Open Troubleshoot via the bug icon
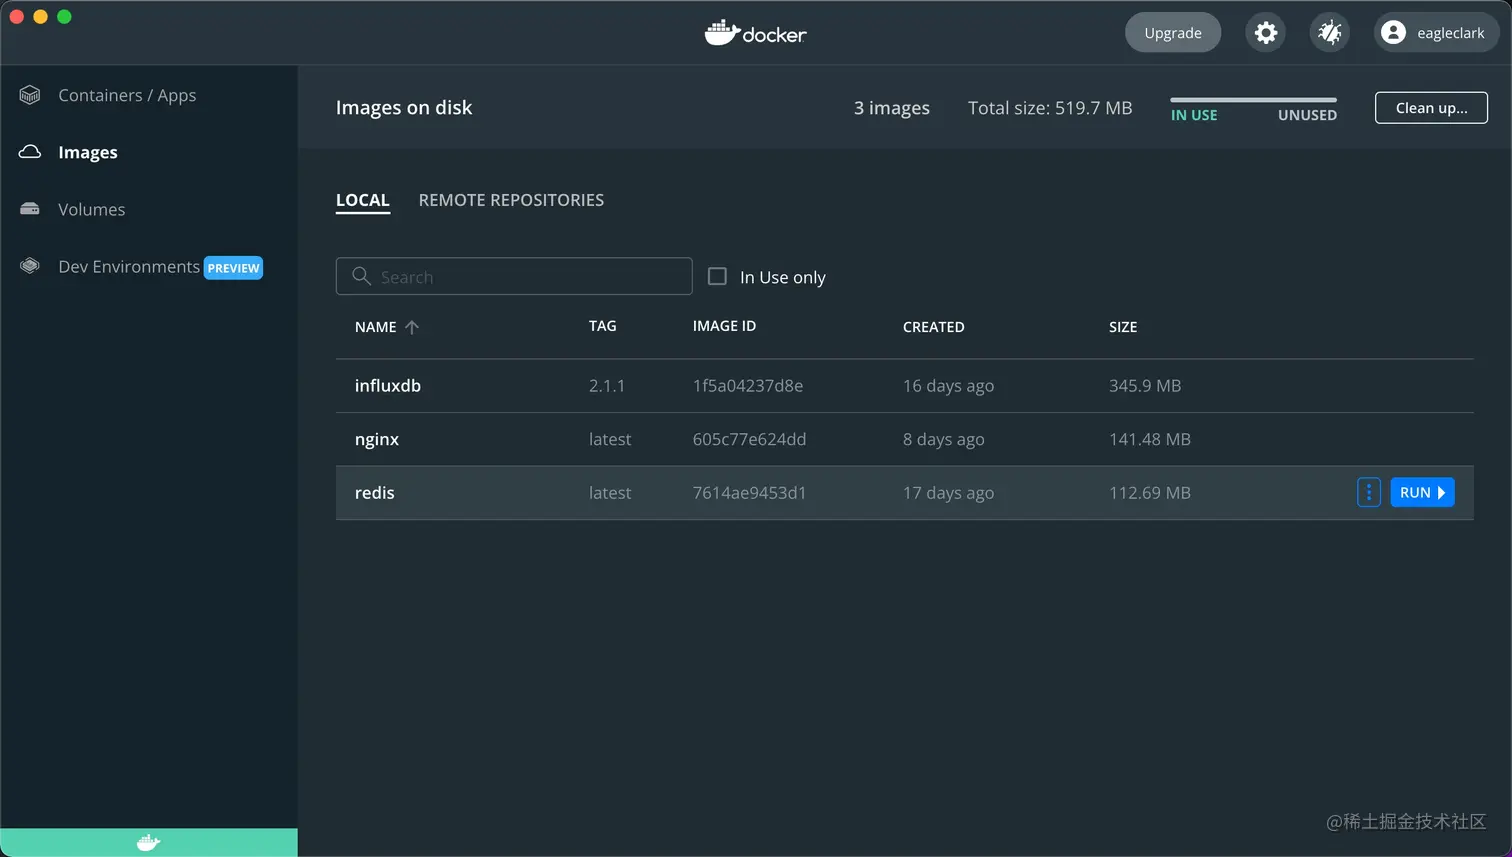The image size is (1512, 857). pos(1330,33)
